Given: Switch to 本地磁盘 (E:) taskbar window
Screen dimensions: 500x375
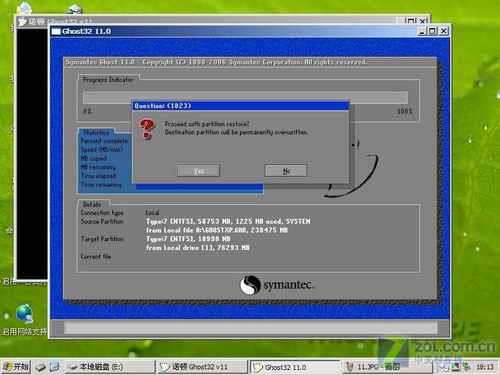Looking at the screenshot, I should tap(110, 367).
